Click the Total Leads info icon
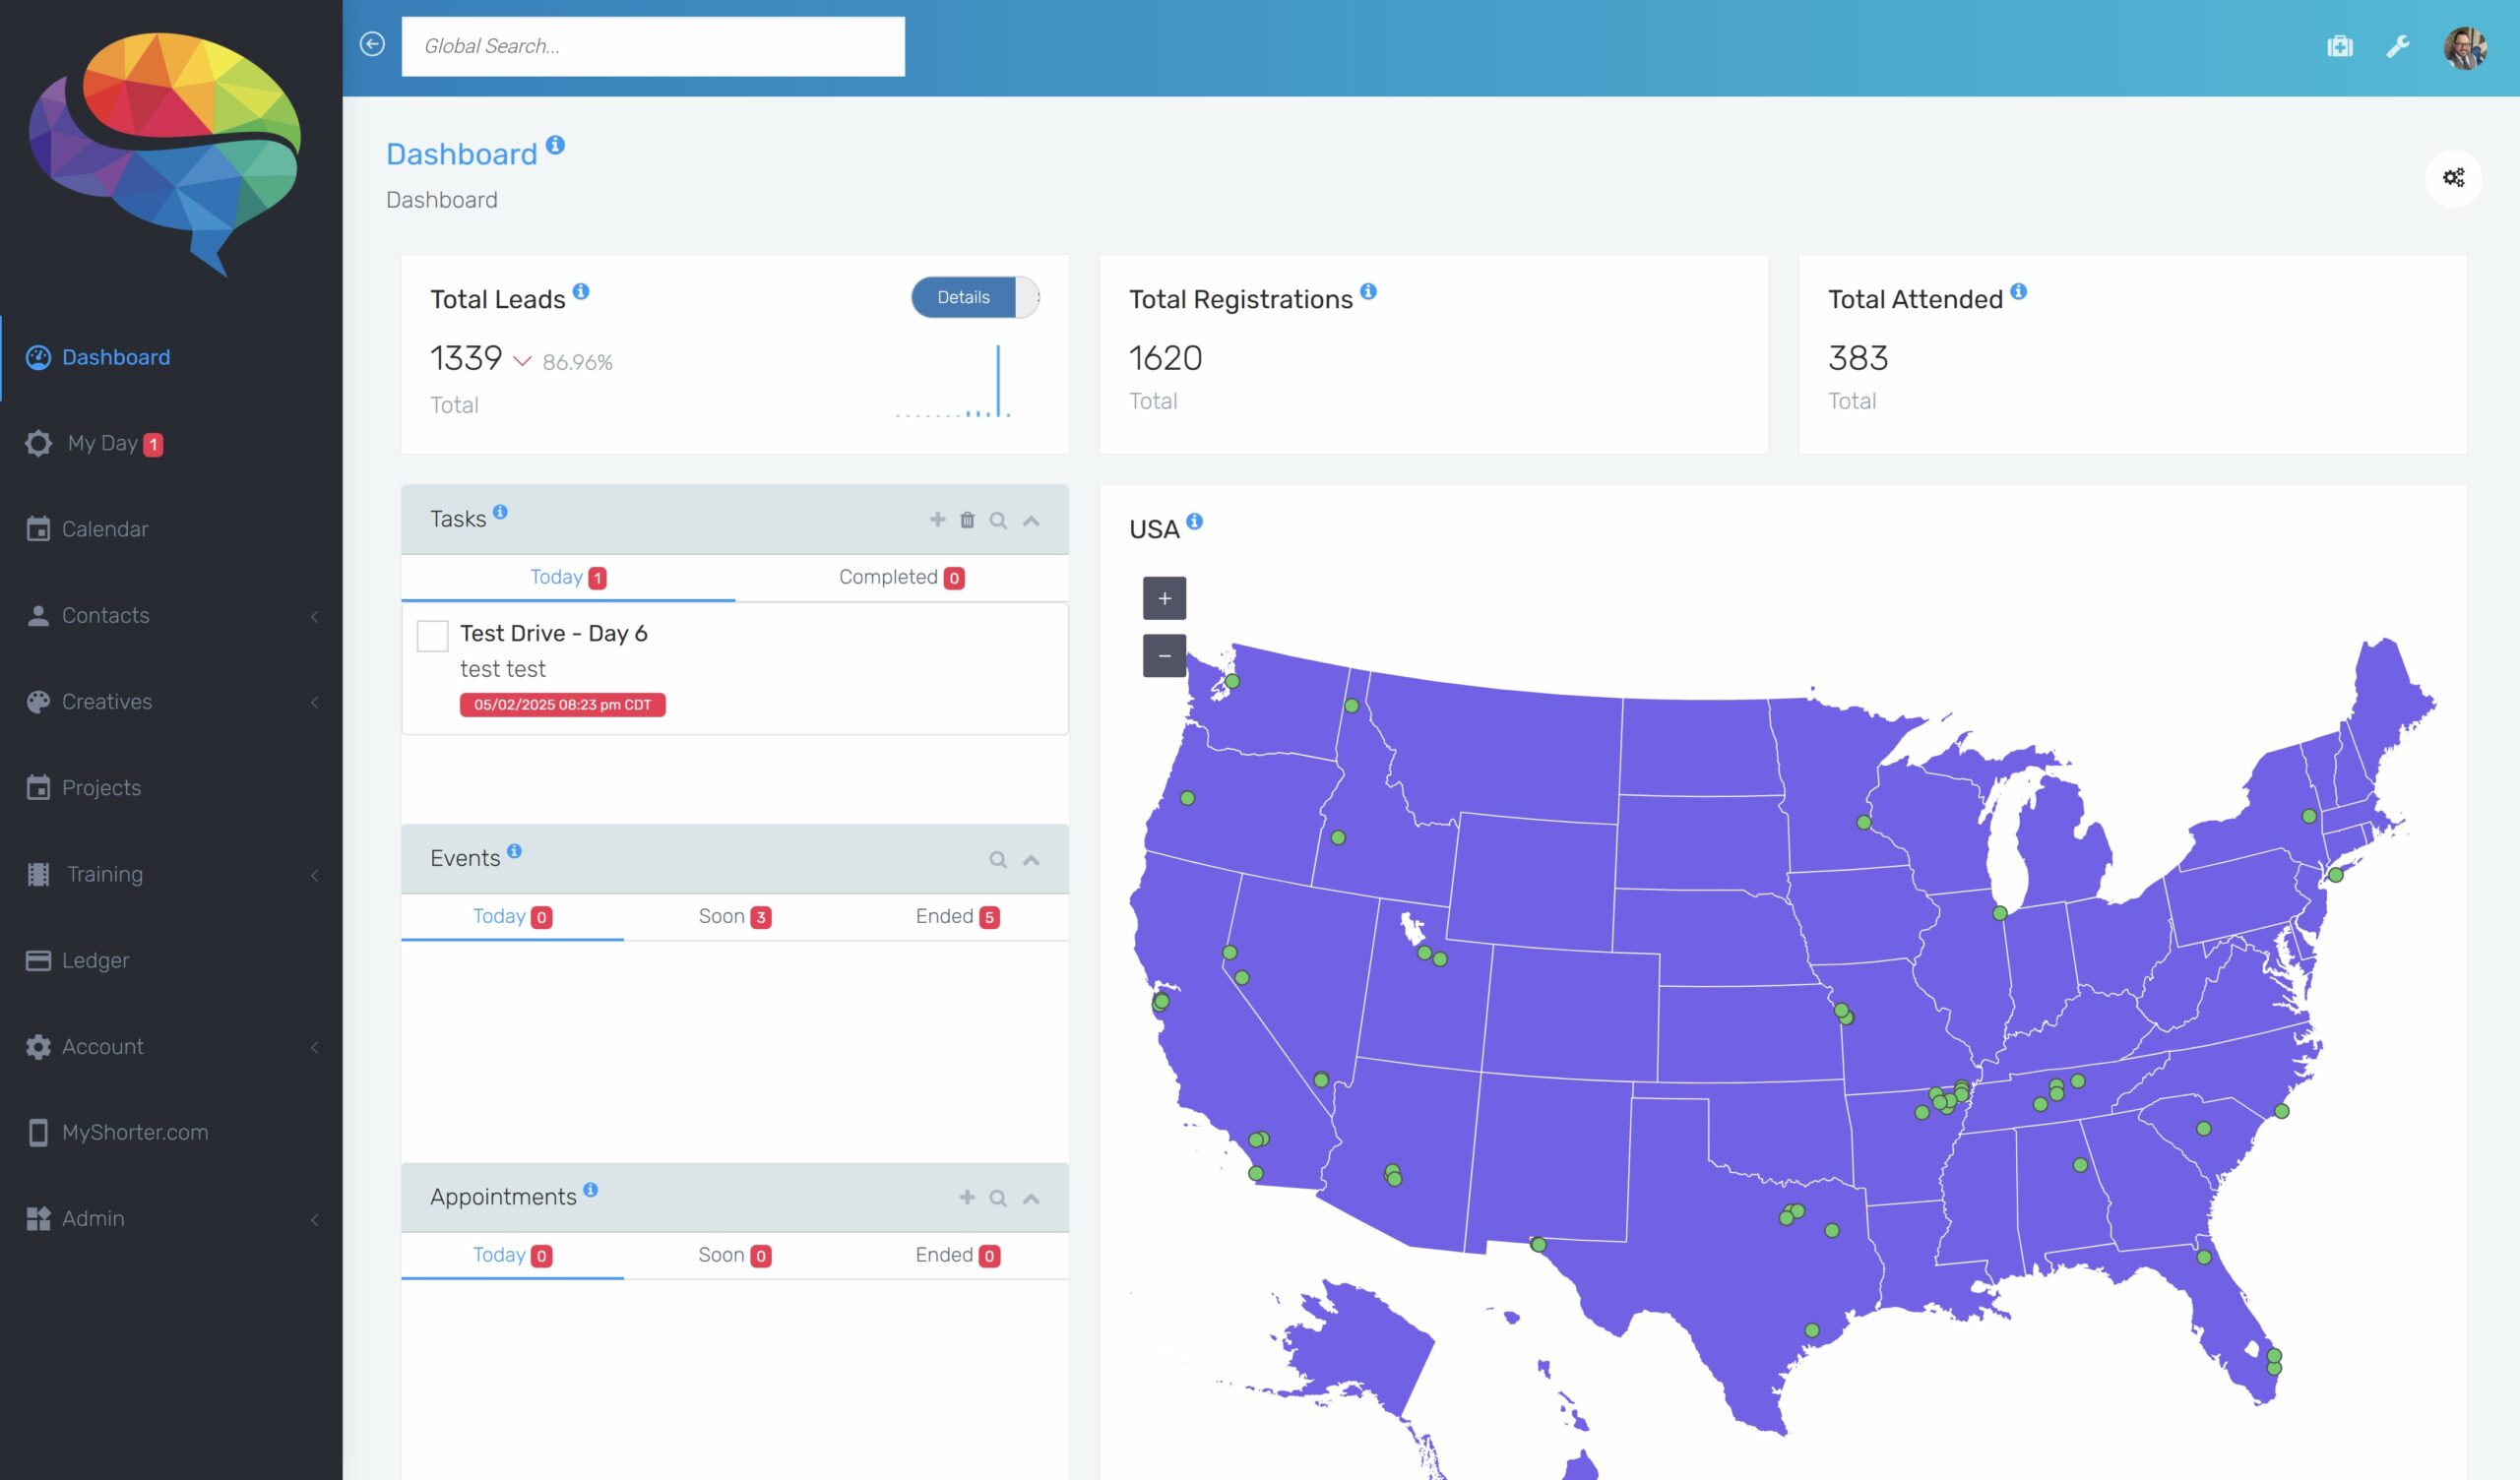This screenshot has height=1480, width=2520. (x=581, y=292)
